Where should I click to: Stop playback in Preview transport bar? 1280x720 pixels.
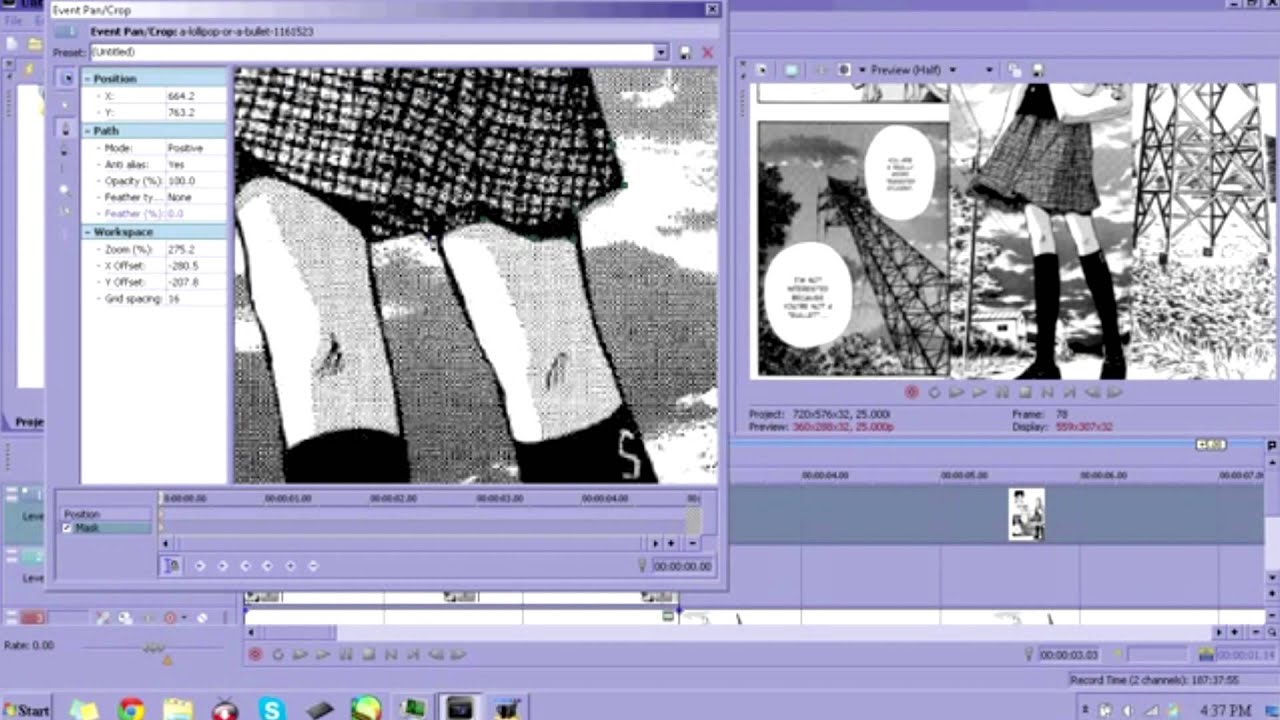pos(1025,393)
